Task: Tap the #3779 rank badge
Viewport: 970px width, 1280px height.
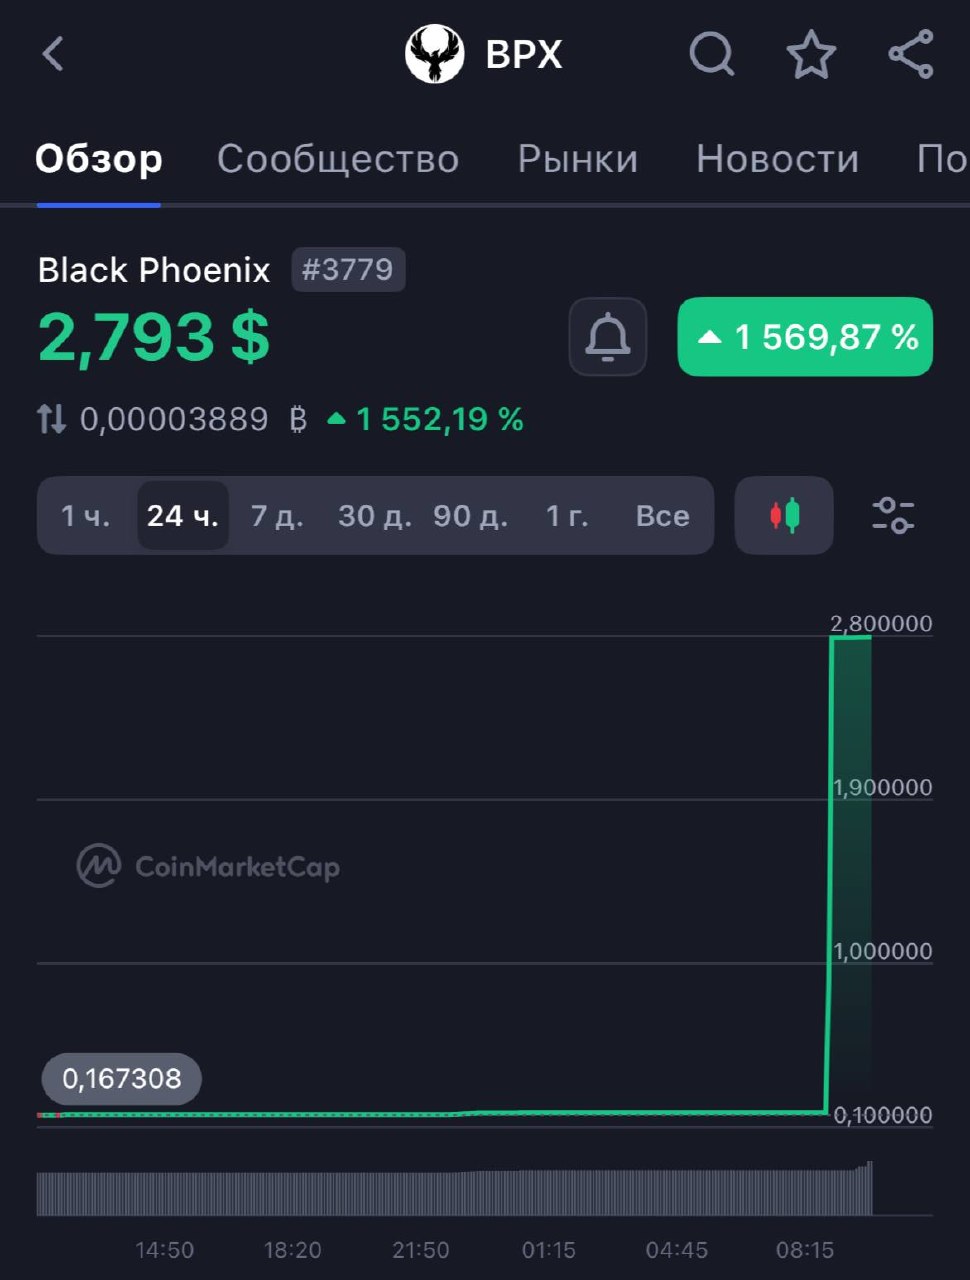Action: 348,270
